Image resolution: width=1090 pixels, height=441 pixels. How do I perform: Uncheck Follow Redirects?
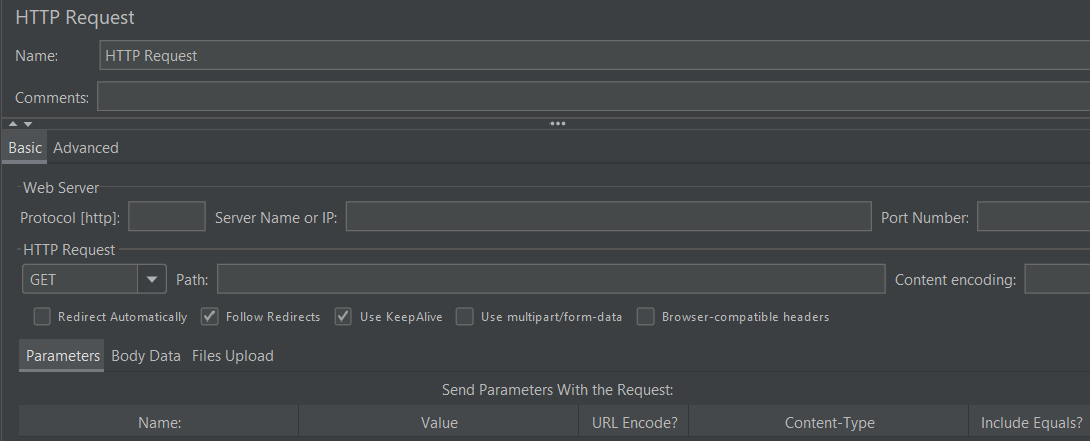[210, 317]
